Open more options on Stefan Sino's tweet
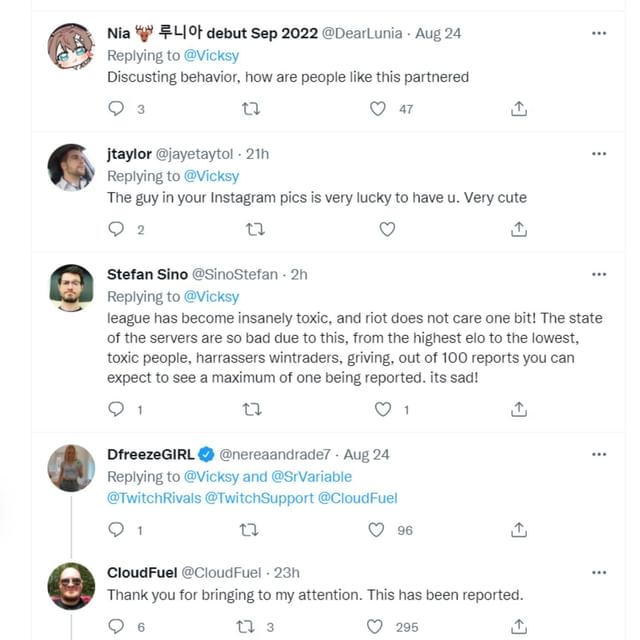Image resolution: width=640 pixels, height=640 pixels. pyautogui.click(x=599, y=274)
